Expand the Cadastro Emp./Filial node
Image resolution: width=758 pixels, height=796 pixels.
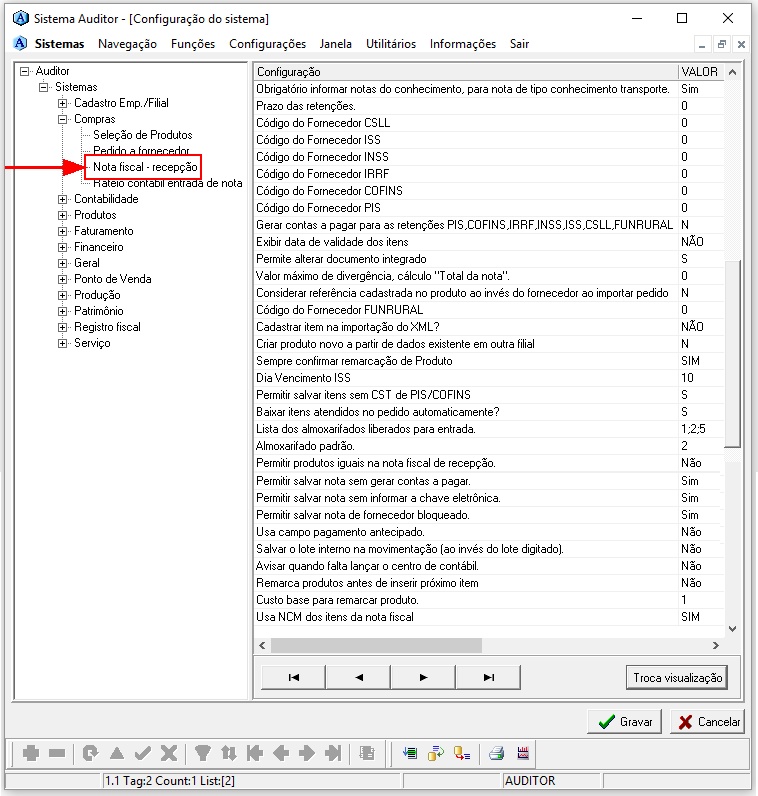coord(62,103)
